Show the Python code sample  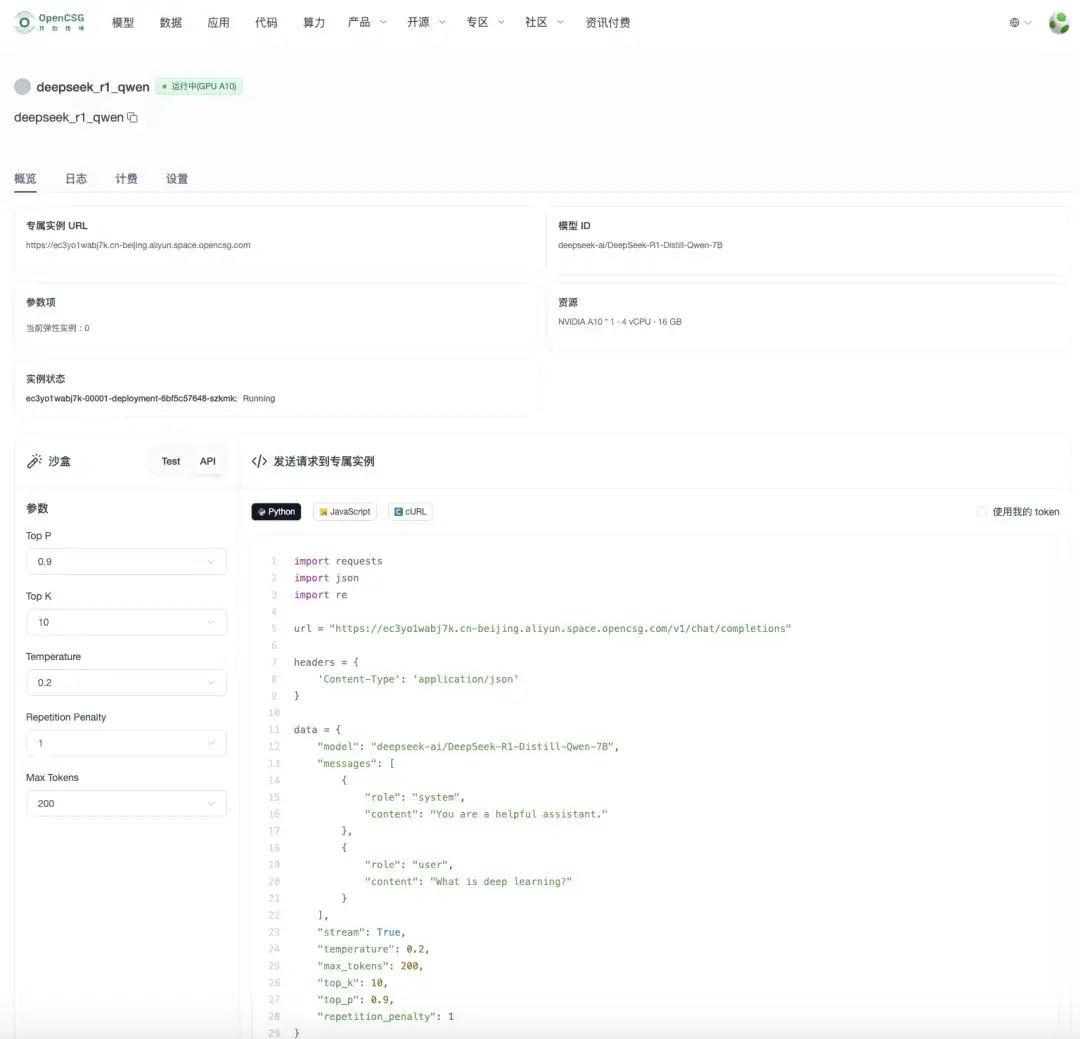click(276, 511)
